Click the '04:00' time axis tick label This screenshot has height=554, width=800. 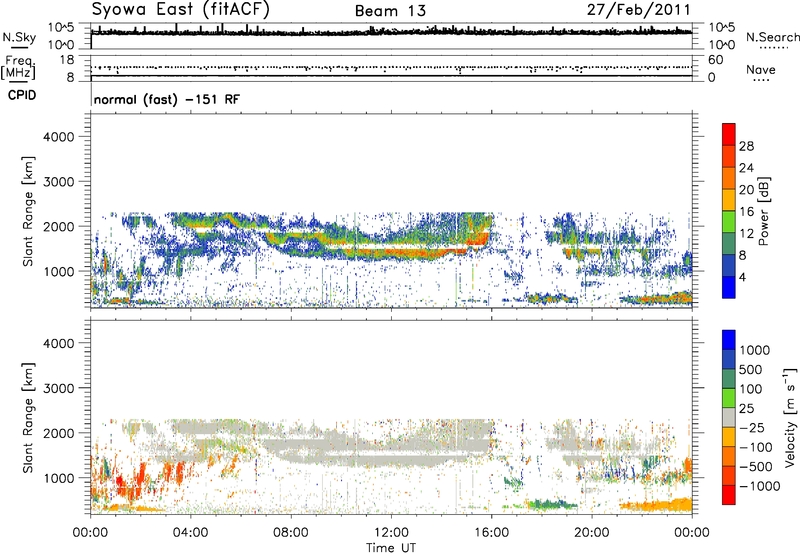190,533
